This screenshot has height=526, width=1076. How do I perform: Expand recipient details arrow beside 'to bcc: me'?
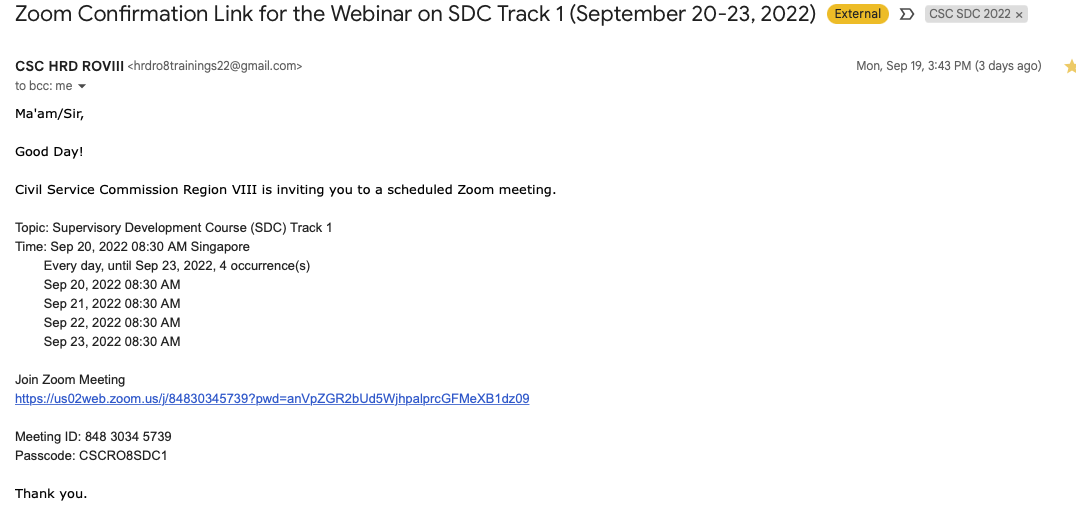click(x=82, y=87)
